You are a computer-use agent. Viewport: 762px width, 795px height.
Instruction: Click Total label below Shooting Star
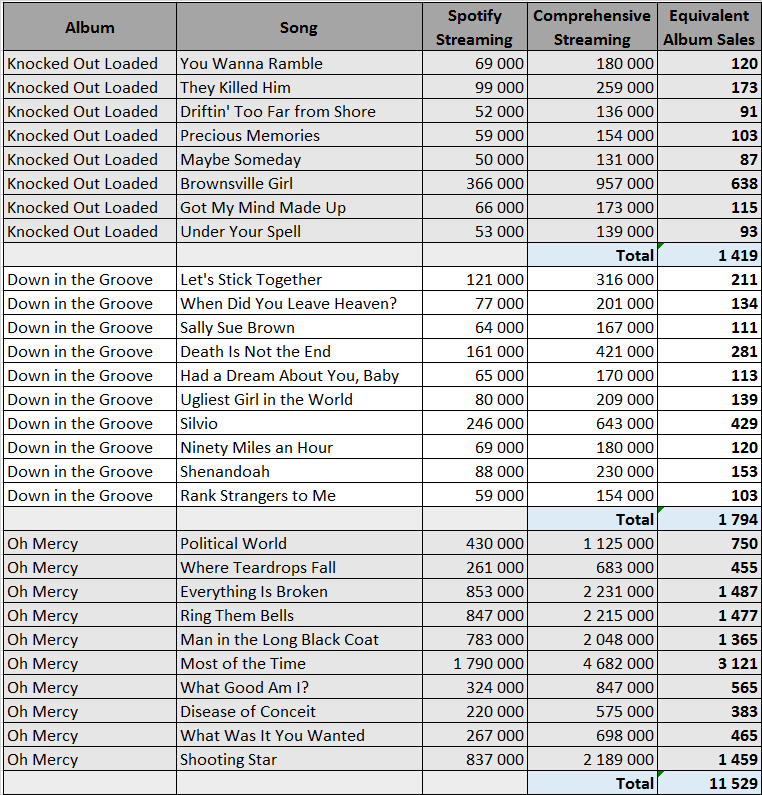coord(592,783)
